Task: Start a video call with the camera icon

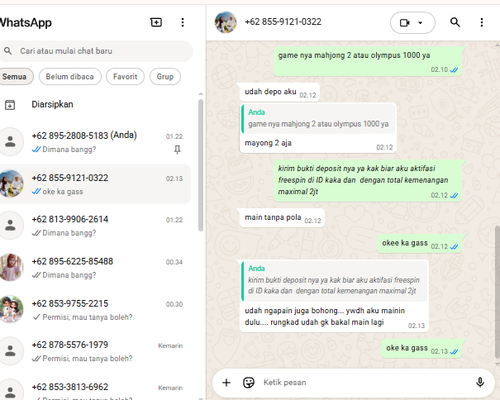Action: tap(405, 23)
